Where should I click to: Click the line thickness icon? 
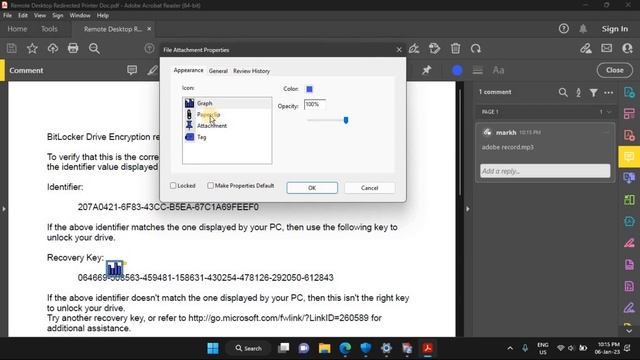(478, 70)
